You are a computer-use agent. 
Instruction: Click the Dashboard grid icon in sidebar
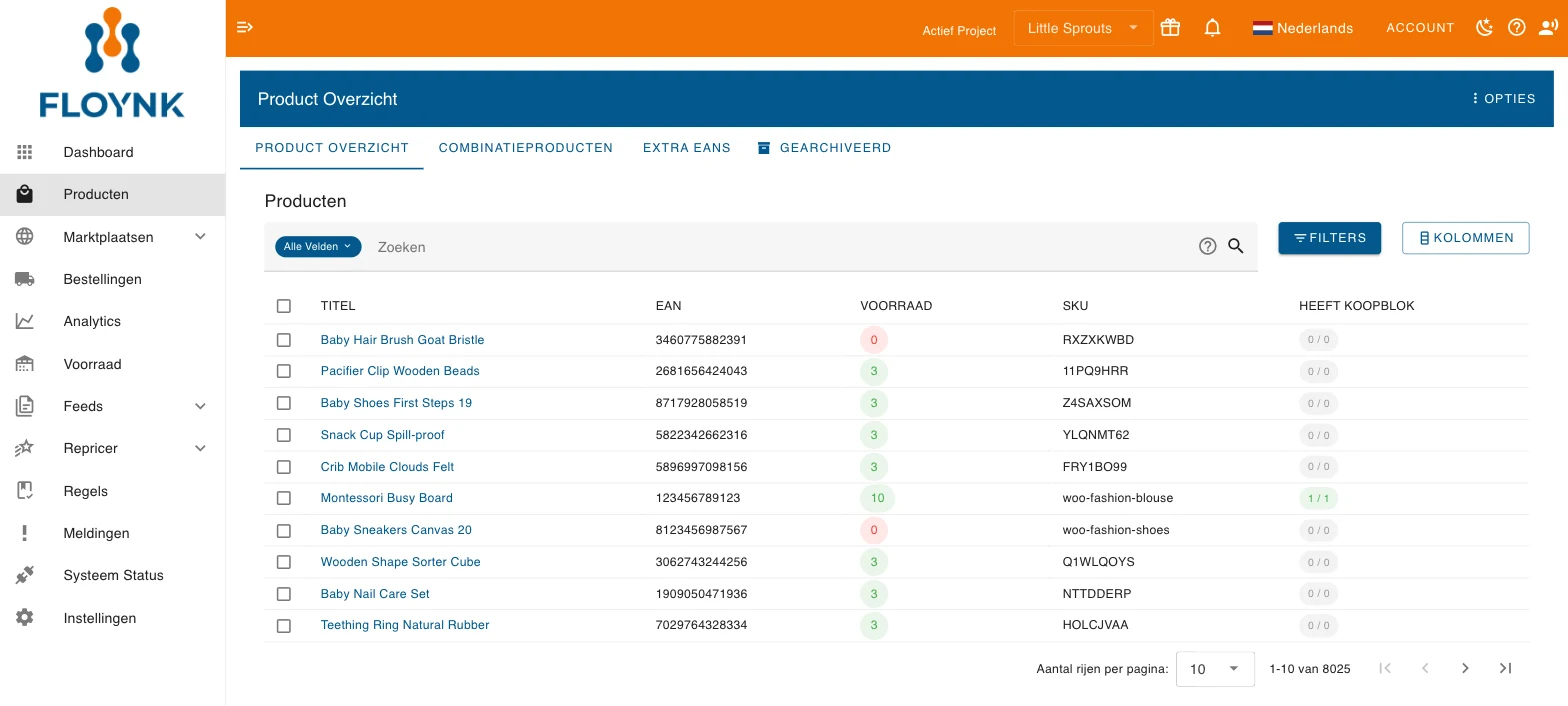coord(25,152)
